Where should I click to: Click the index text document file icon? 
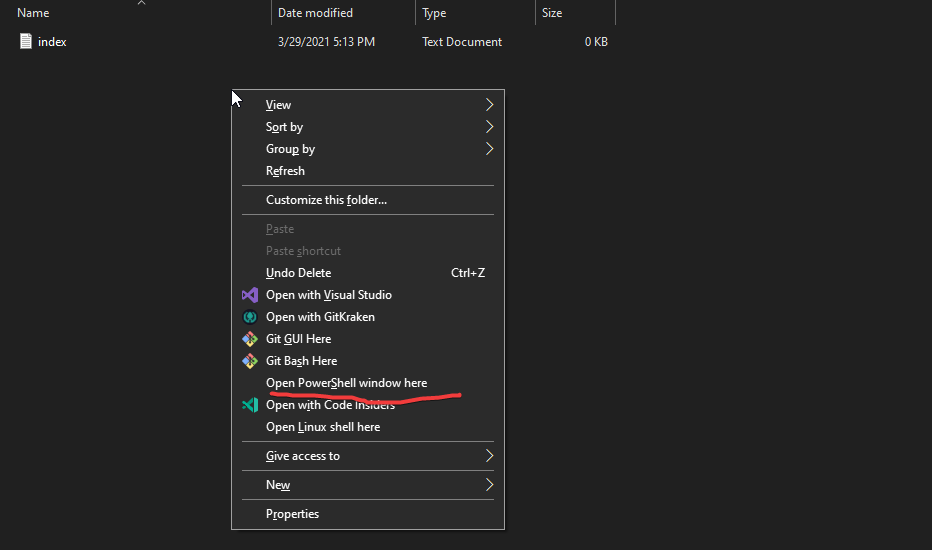coord(26,42)
